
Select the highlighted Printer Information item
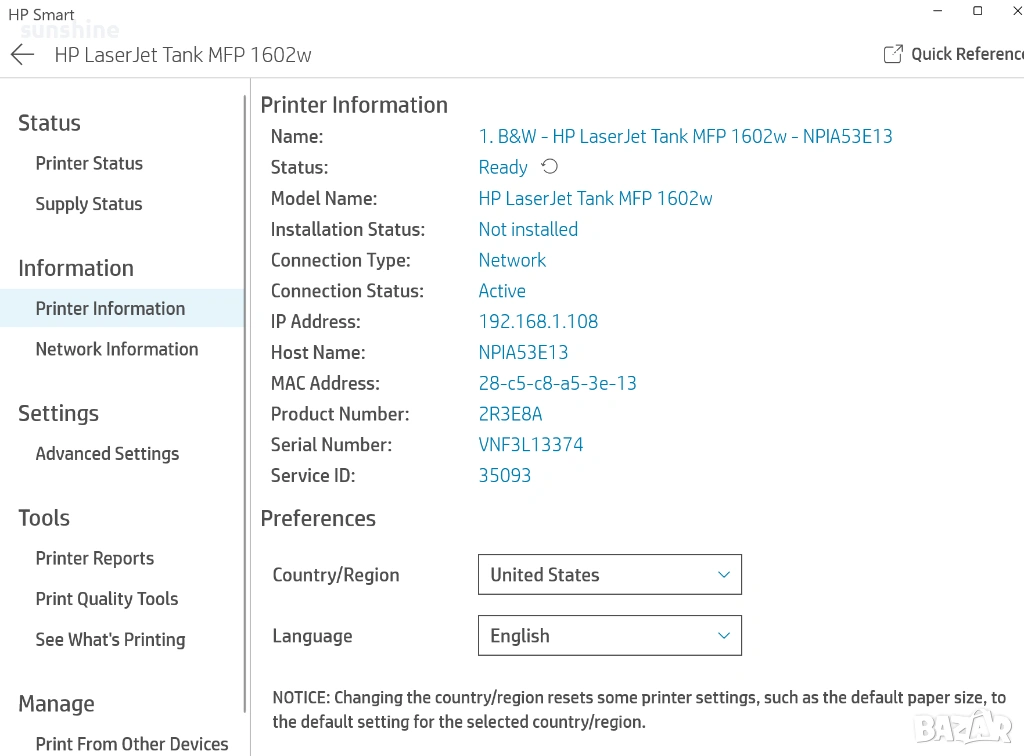point(110,309)
